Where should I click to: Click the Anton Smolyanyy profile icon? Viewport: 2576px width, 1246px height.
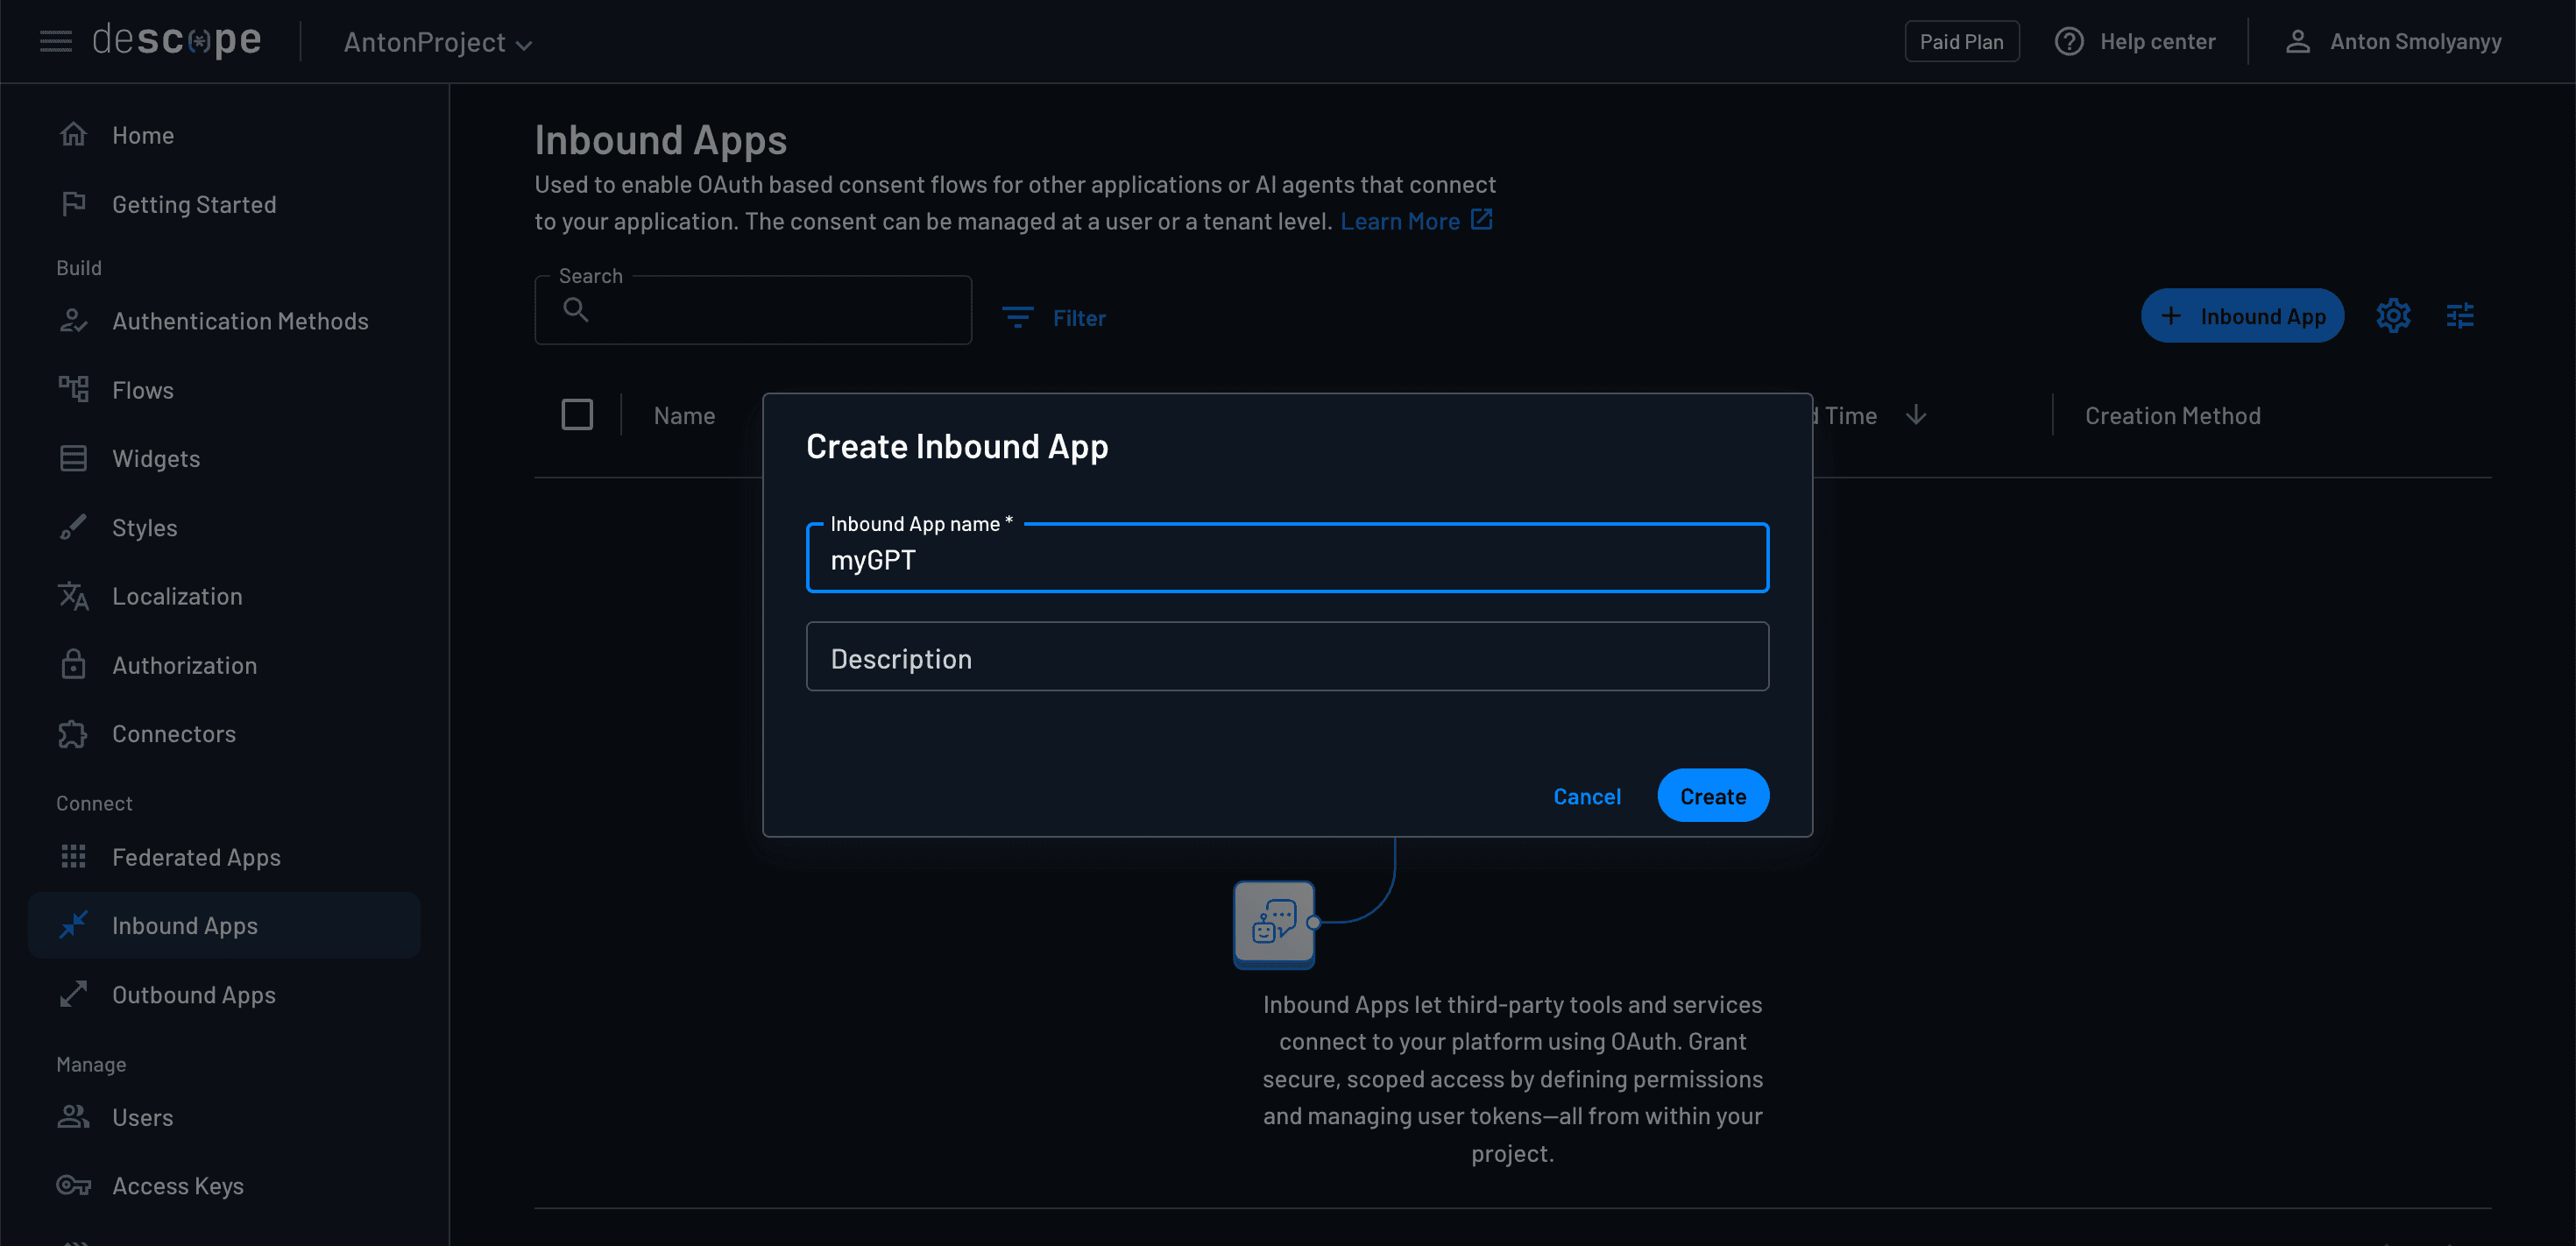(2297, 41)
